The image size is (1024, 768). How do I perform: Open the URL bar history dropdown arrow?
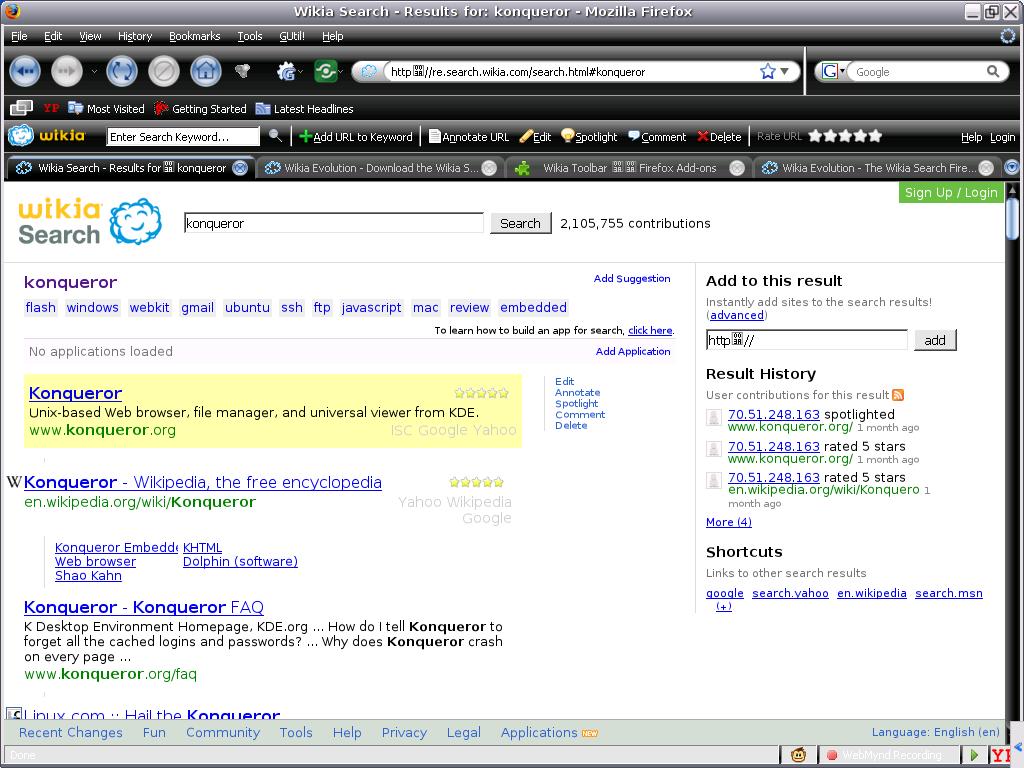pos(785,71)
